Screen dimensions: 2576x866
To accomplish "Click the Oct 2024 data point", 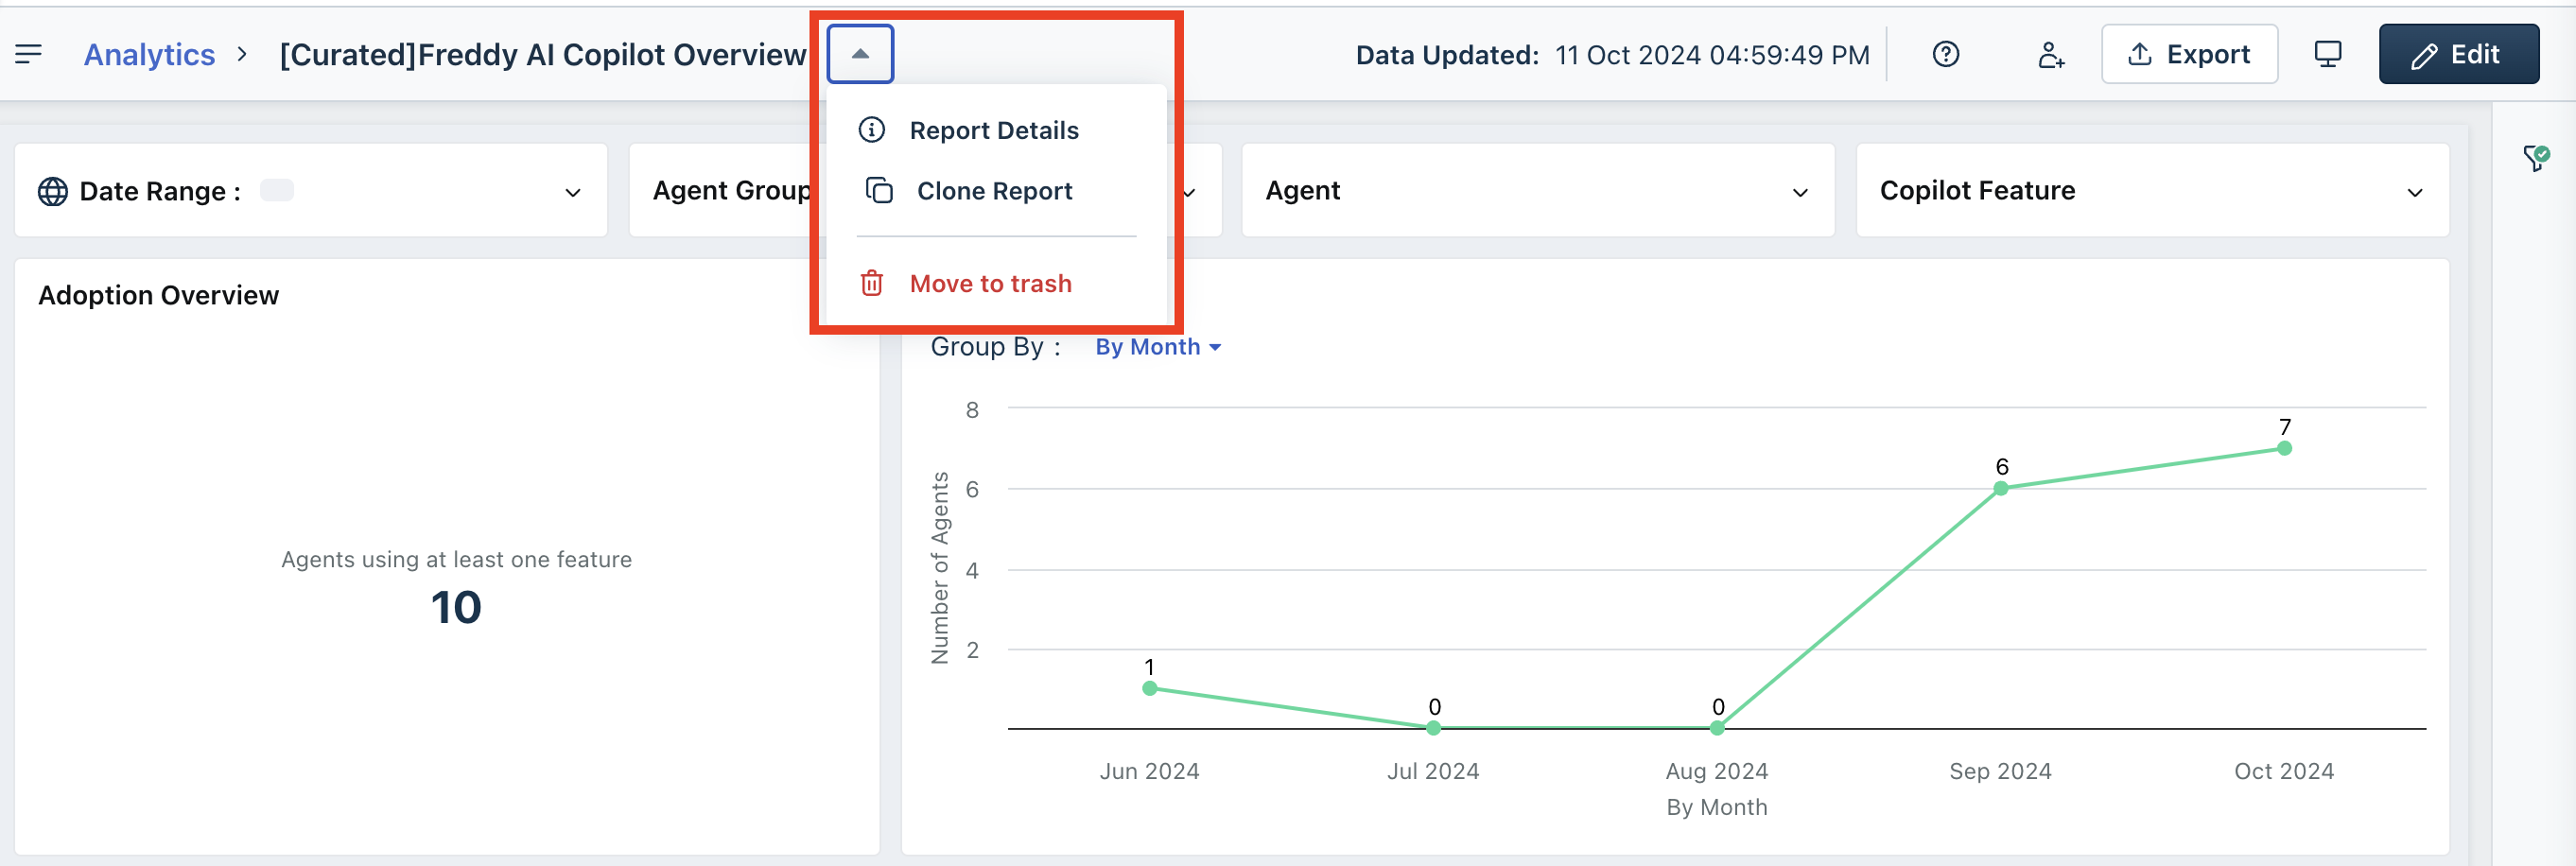I will [2284, 448].
